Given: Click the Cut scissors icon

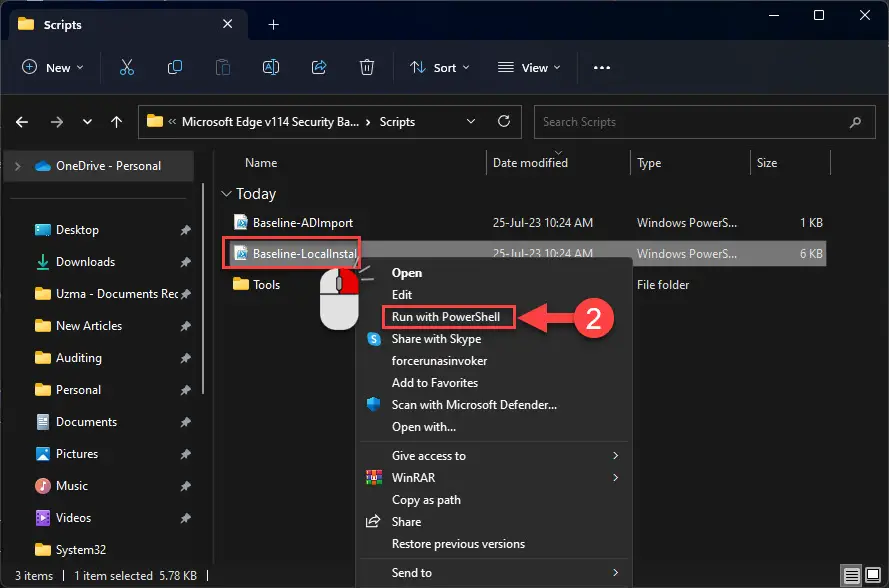Looking at the screenshot, I should pos(127,67).
